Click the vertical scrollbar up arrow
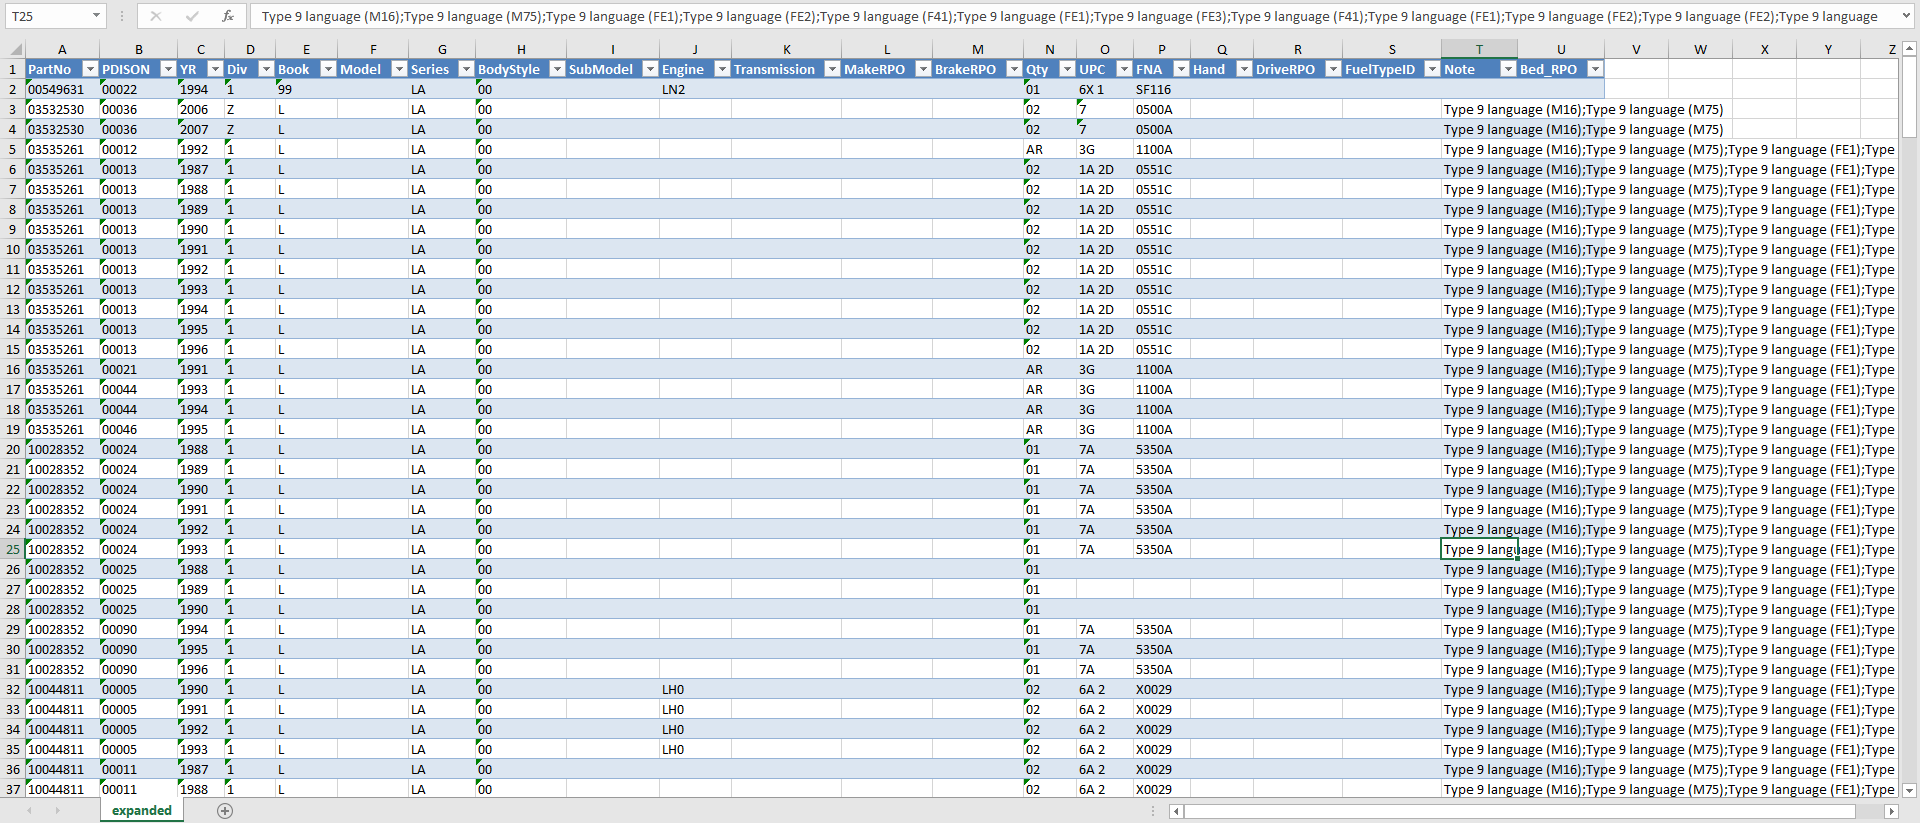Viewport: 1920px width, 823px height. (1909, 48)
